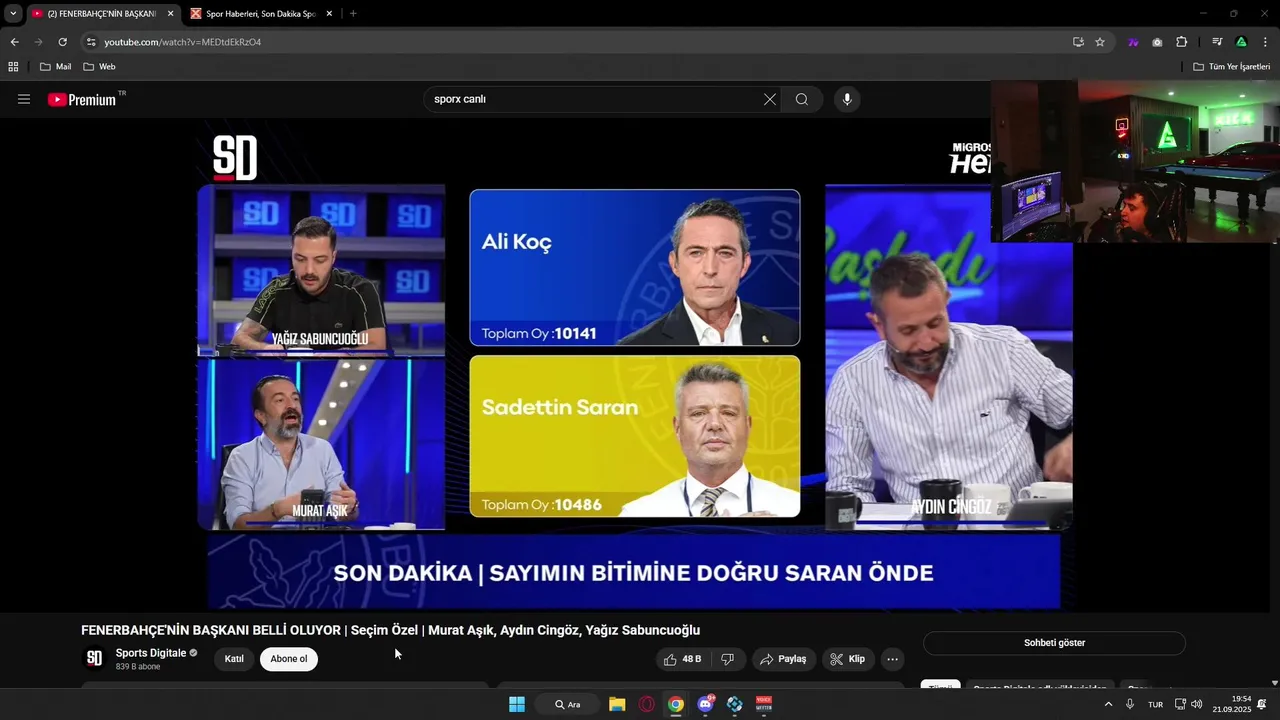Click the 839 B abone subscriber count

coord(138,667)
